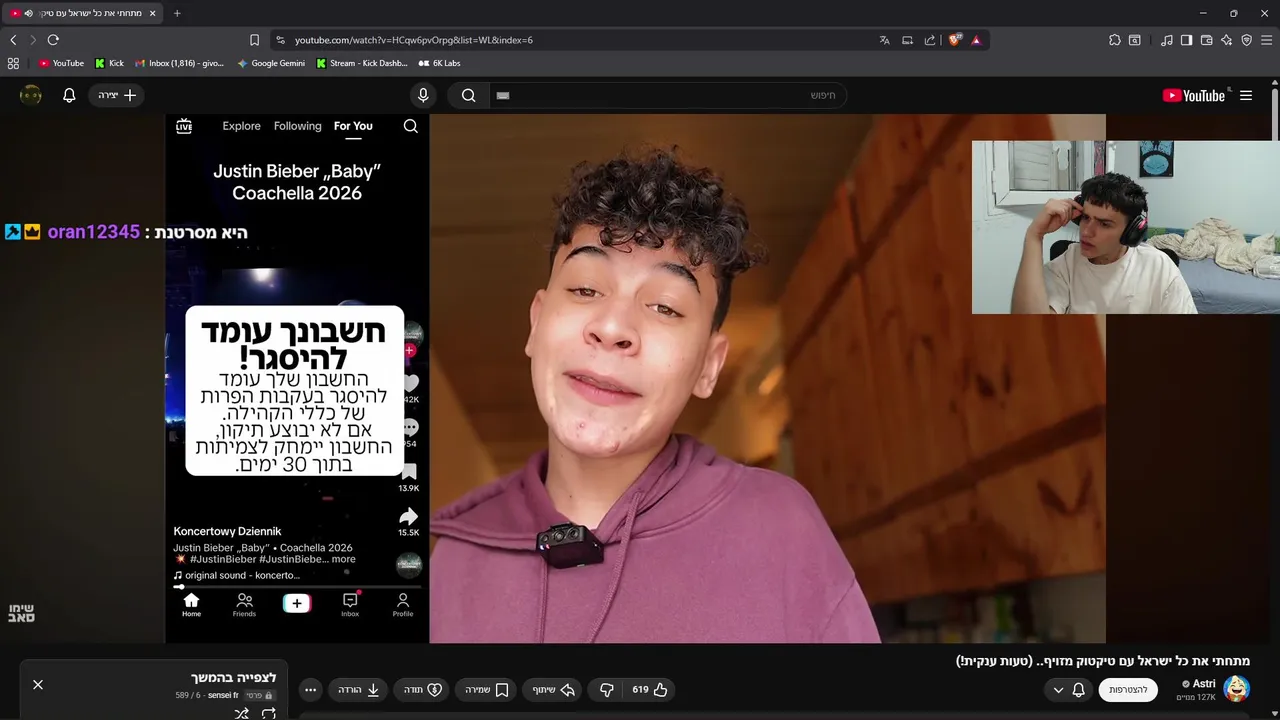1280x720 pixels.
Task: Open the page translate icon in the address bar
Action: coord(884,40)
